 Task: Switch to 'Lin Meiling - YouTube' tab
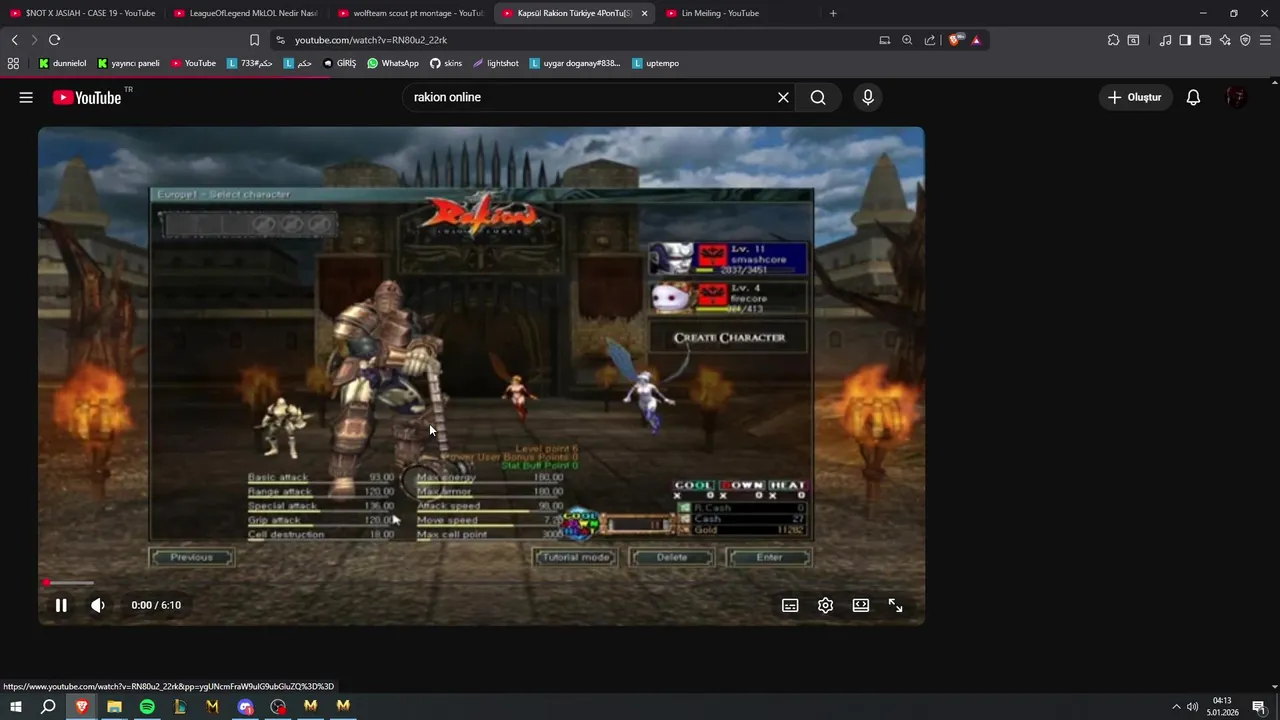[738, 13]
